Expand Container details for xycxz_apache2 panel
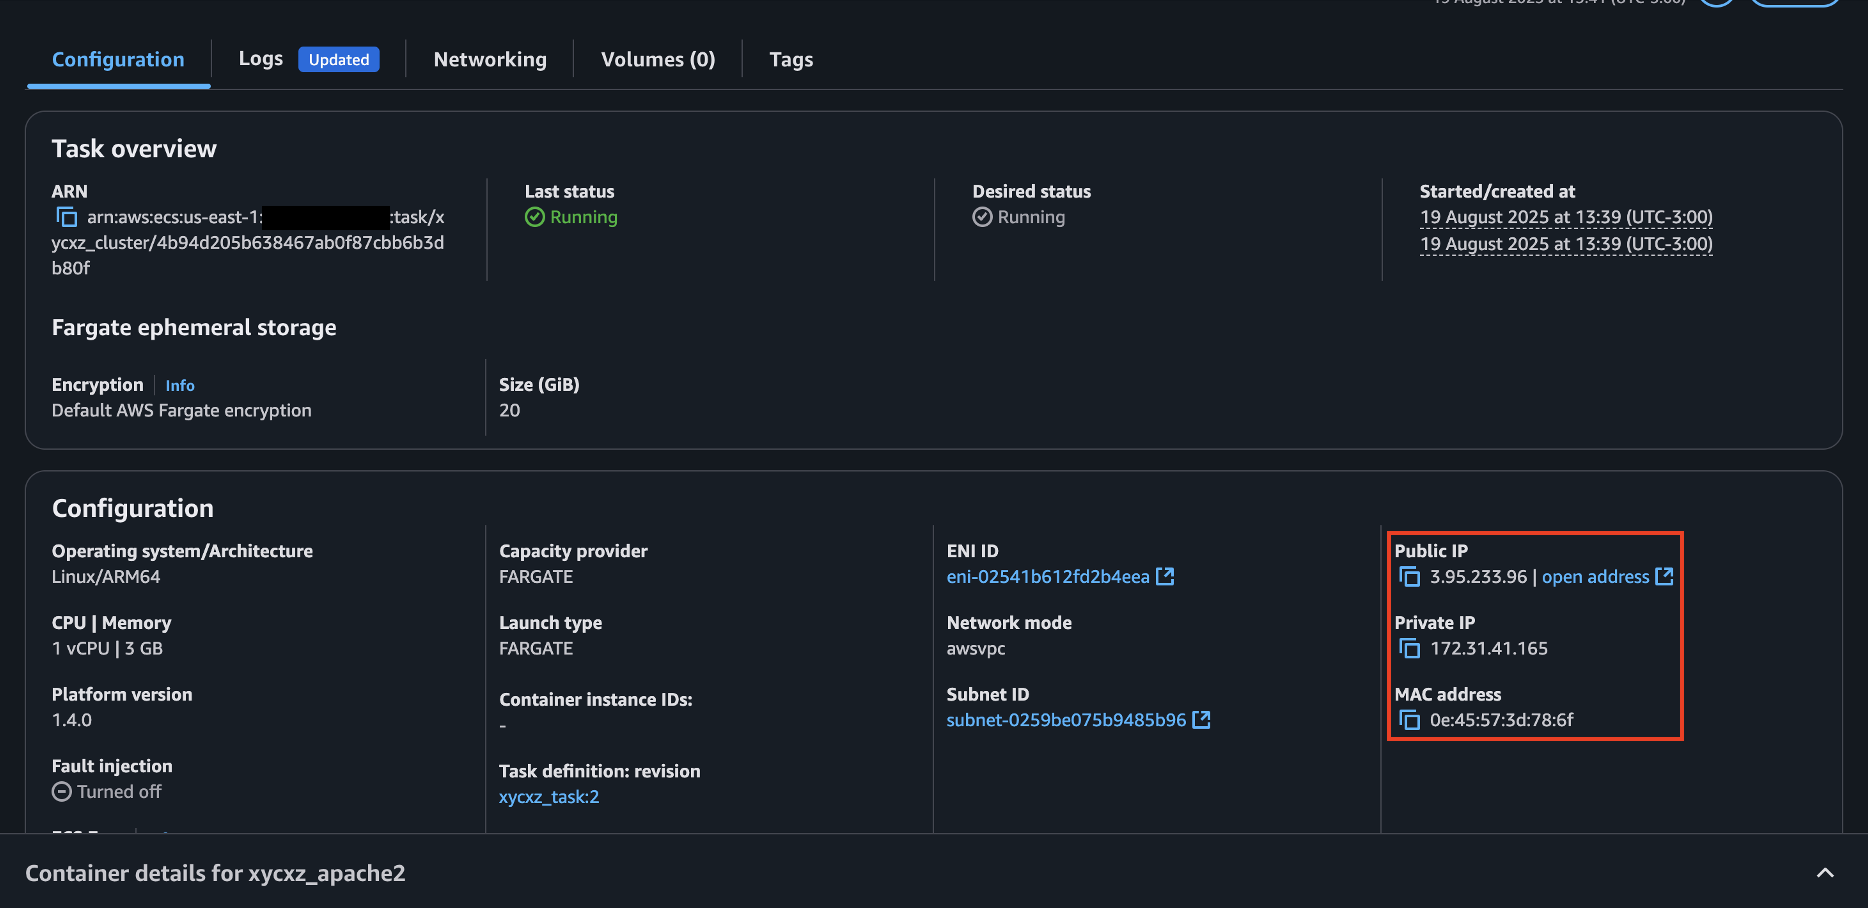The height and width of the screenshot is (908, 1868). (x=1824, y=873)
